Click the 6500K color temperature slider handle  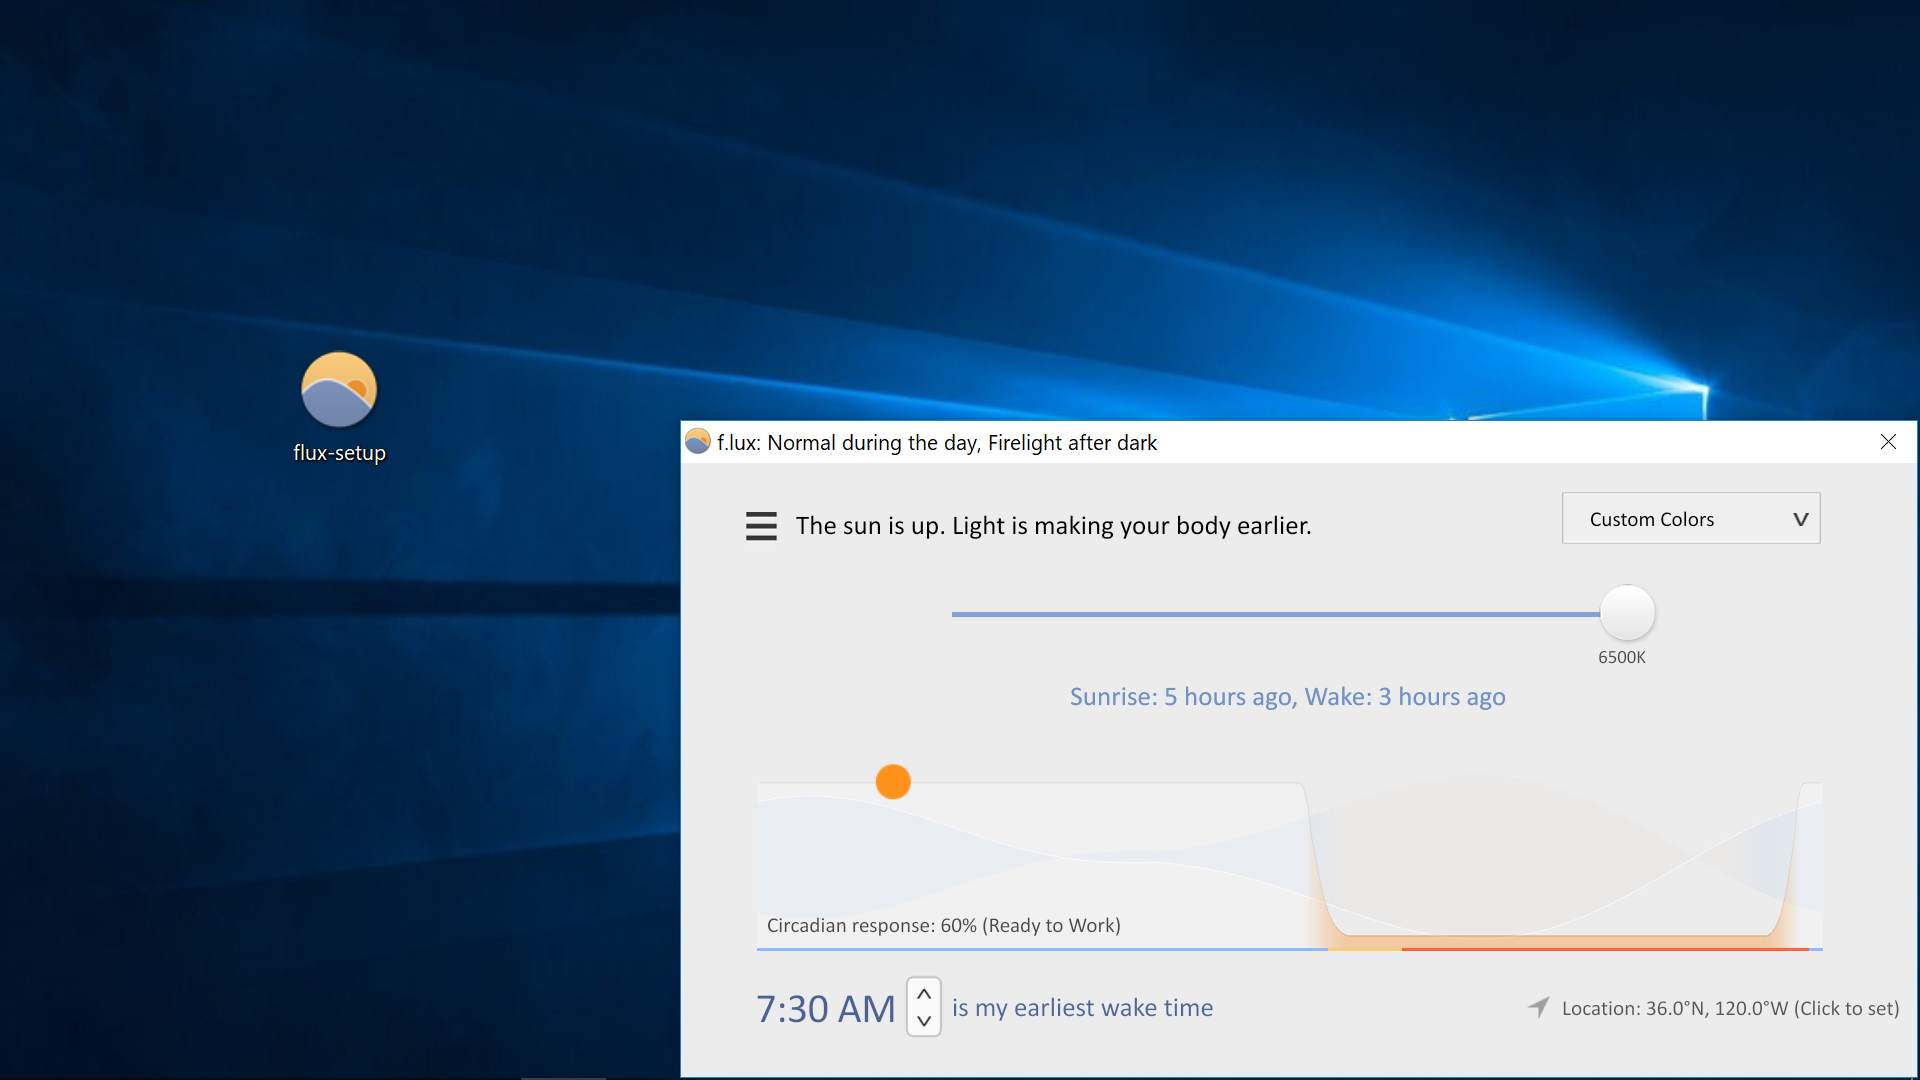pyautogui.click(x=1627, y=613)
